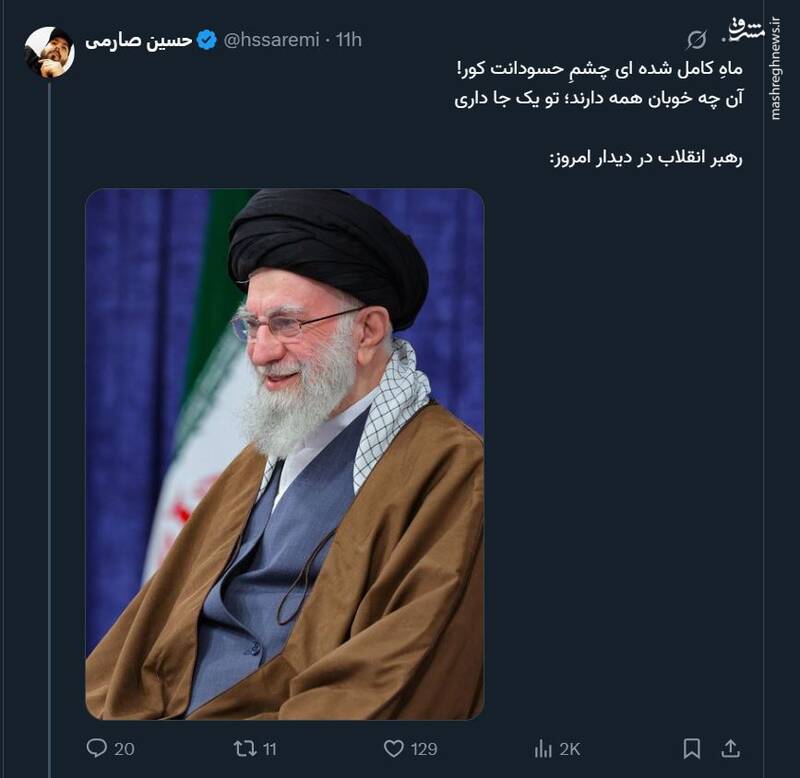Viewport: 800px width, 778px height.
Task: Click the reply speech bubble icon
Action: point(96,748)
